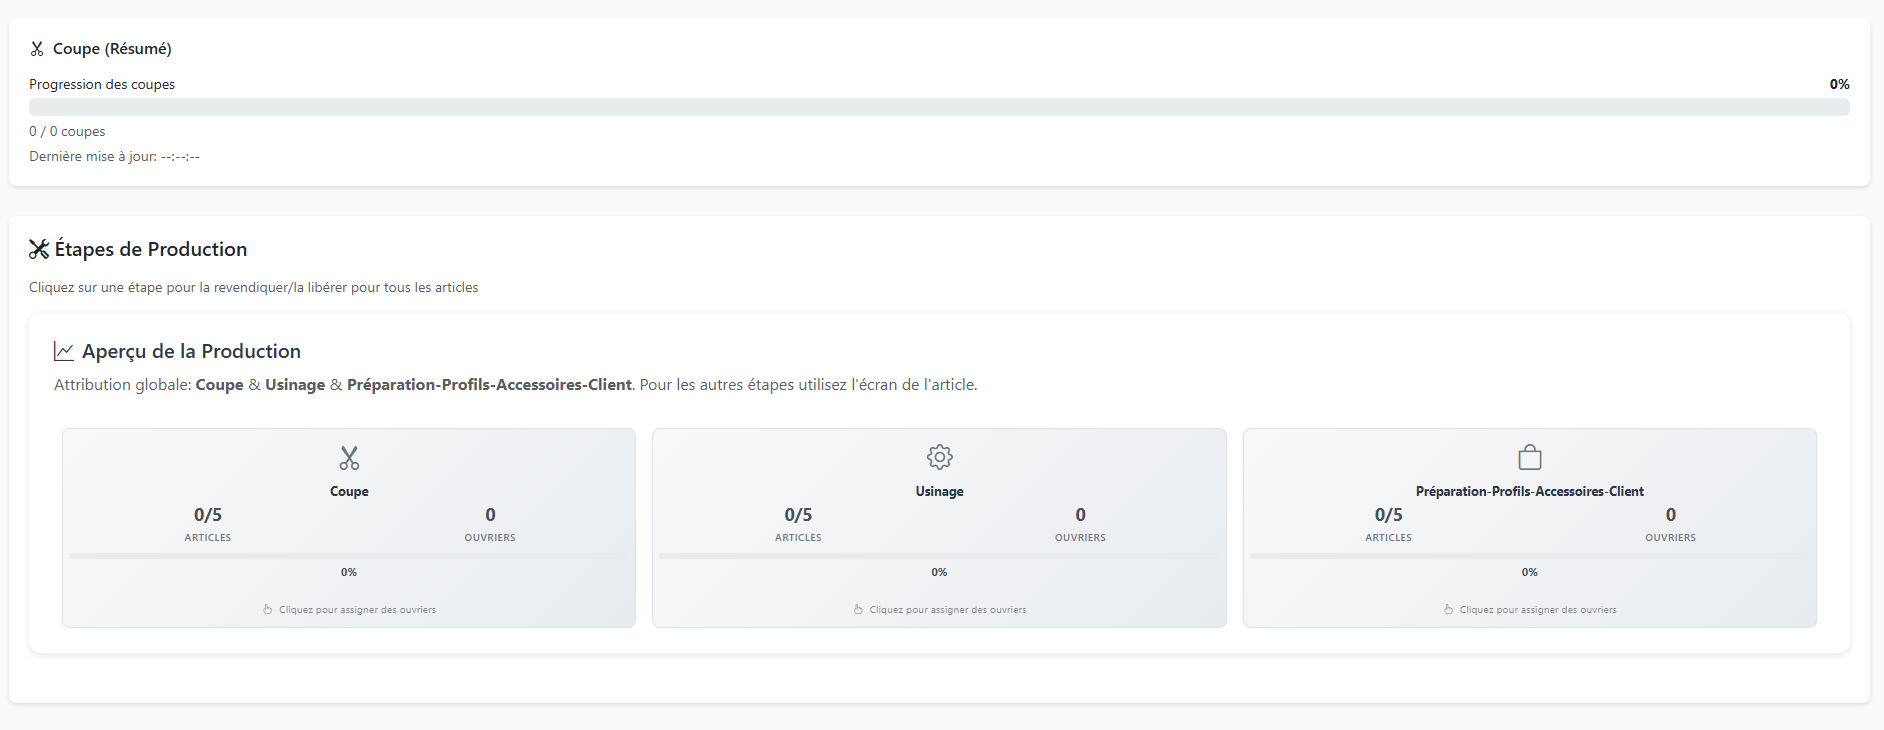Screen dimensions: 1884x730
Task: Click the hand pointer icon in the Préparation card
Action: [1448, 609]
